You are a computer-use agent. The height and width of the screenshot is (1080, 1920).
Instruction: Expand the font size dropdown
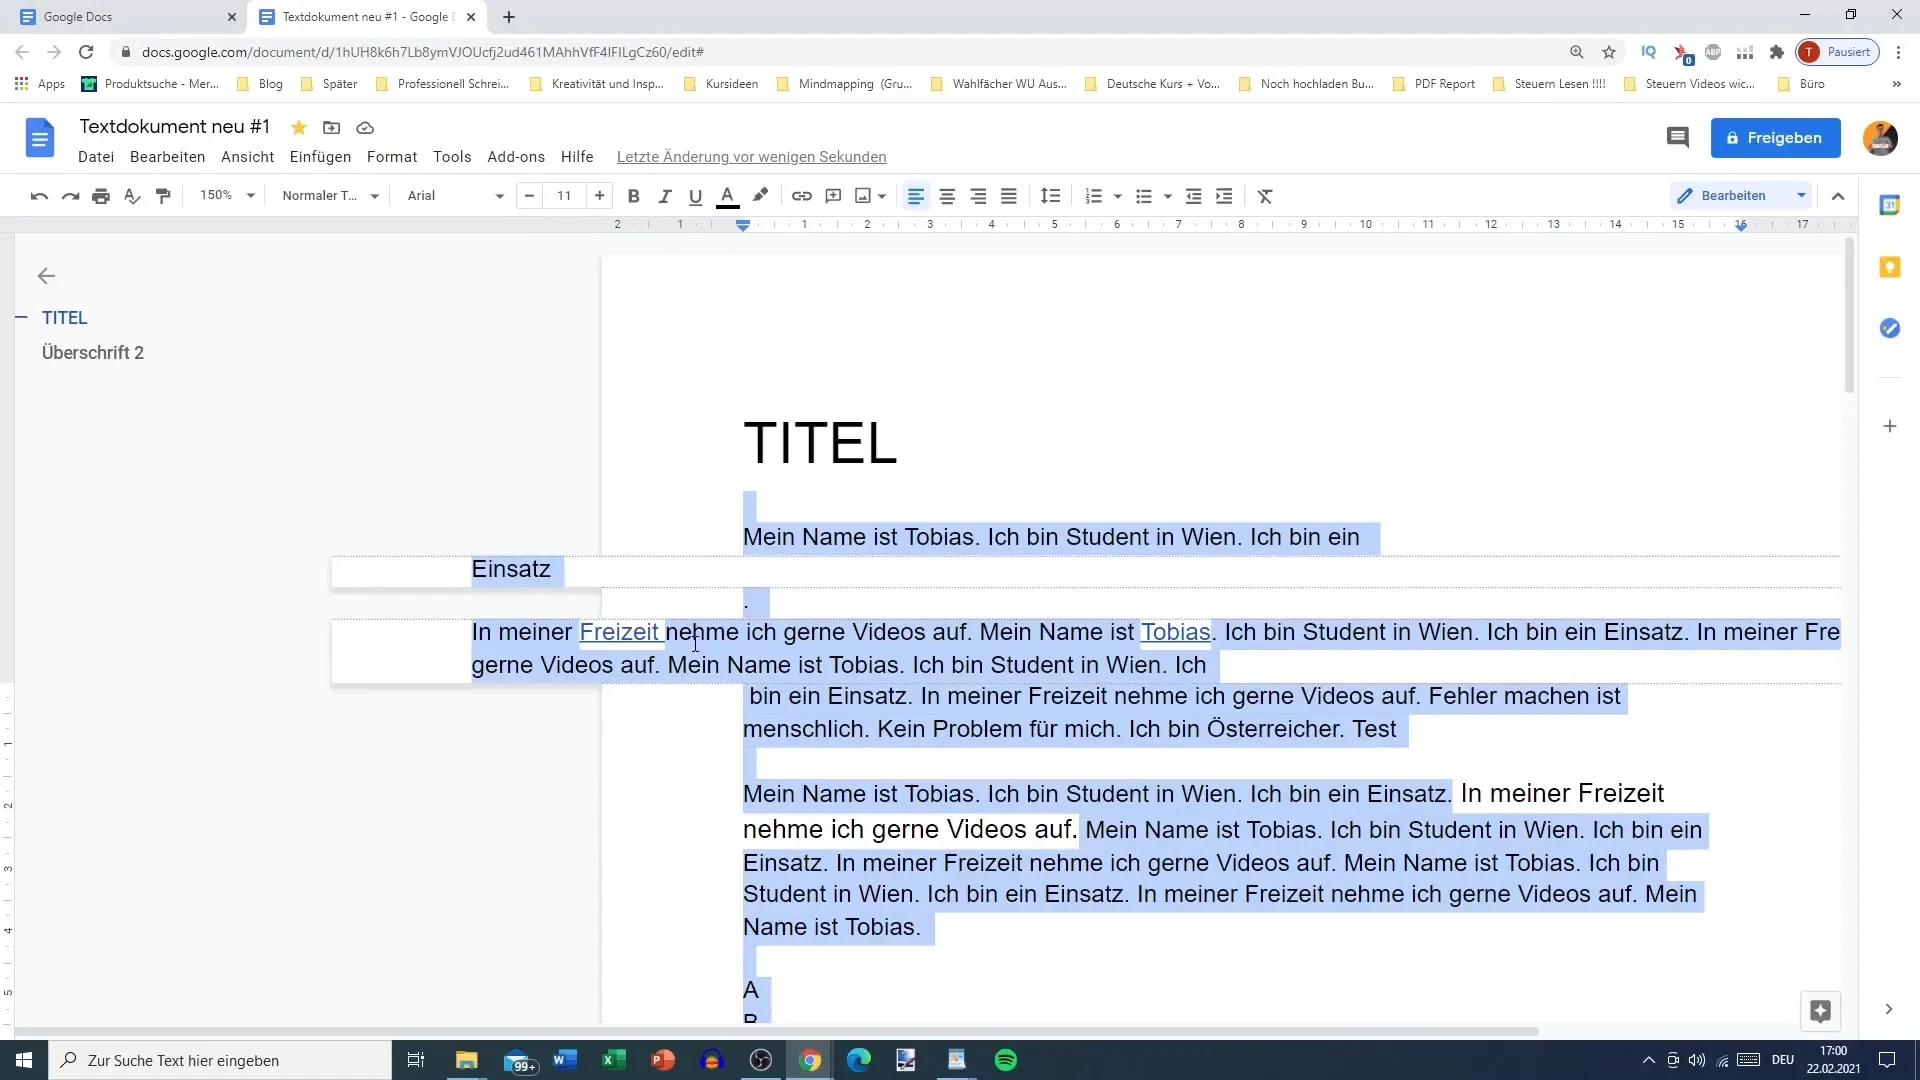(x=564, y=195)
